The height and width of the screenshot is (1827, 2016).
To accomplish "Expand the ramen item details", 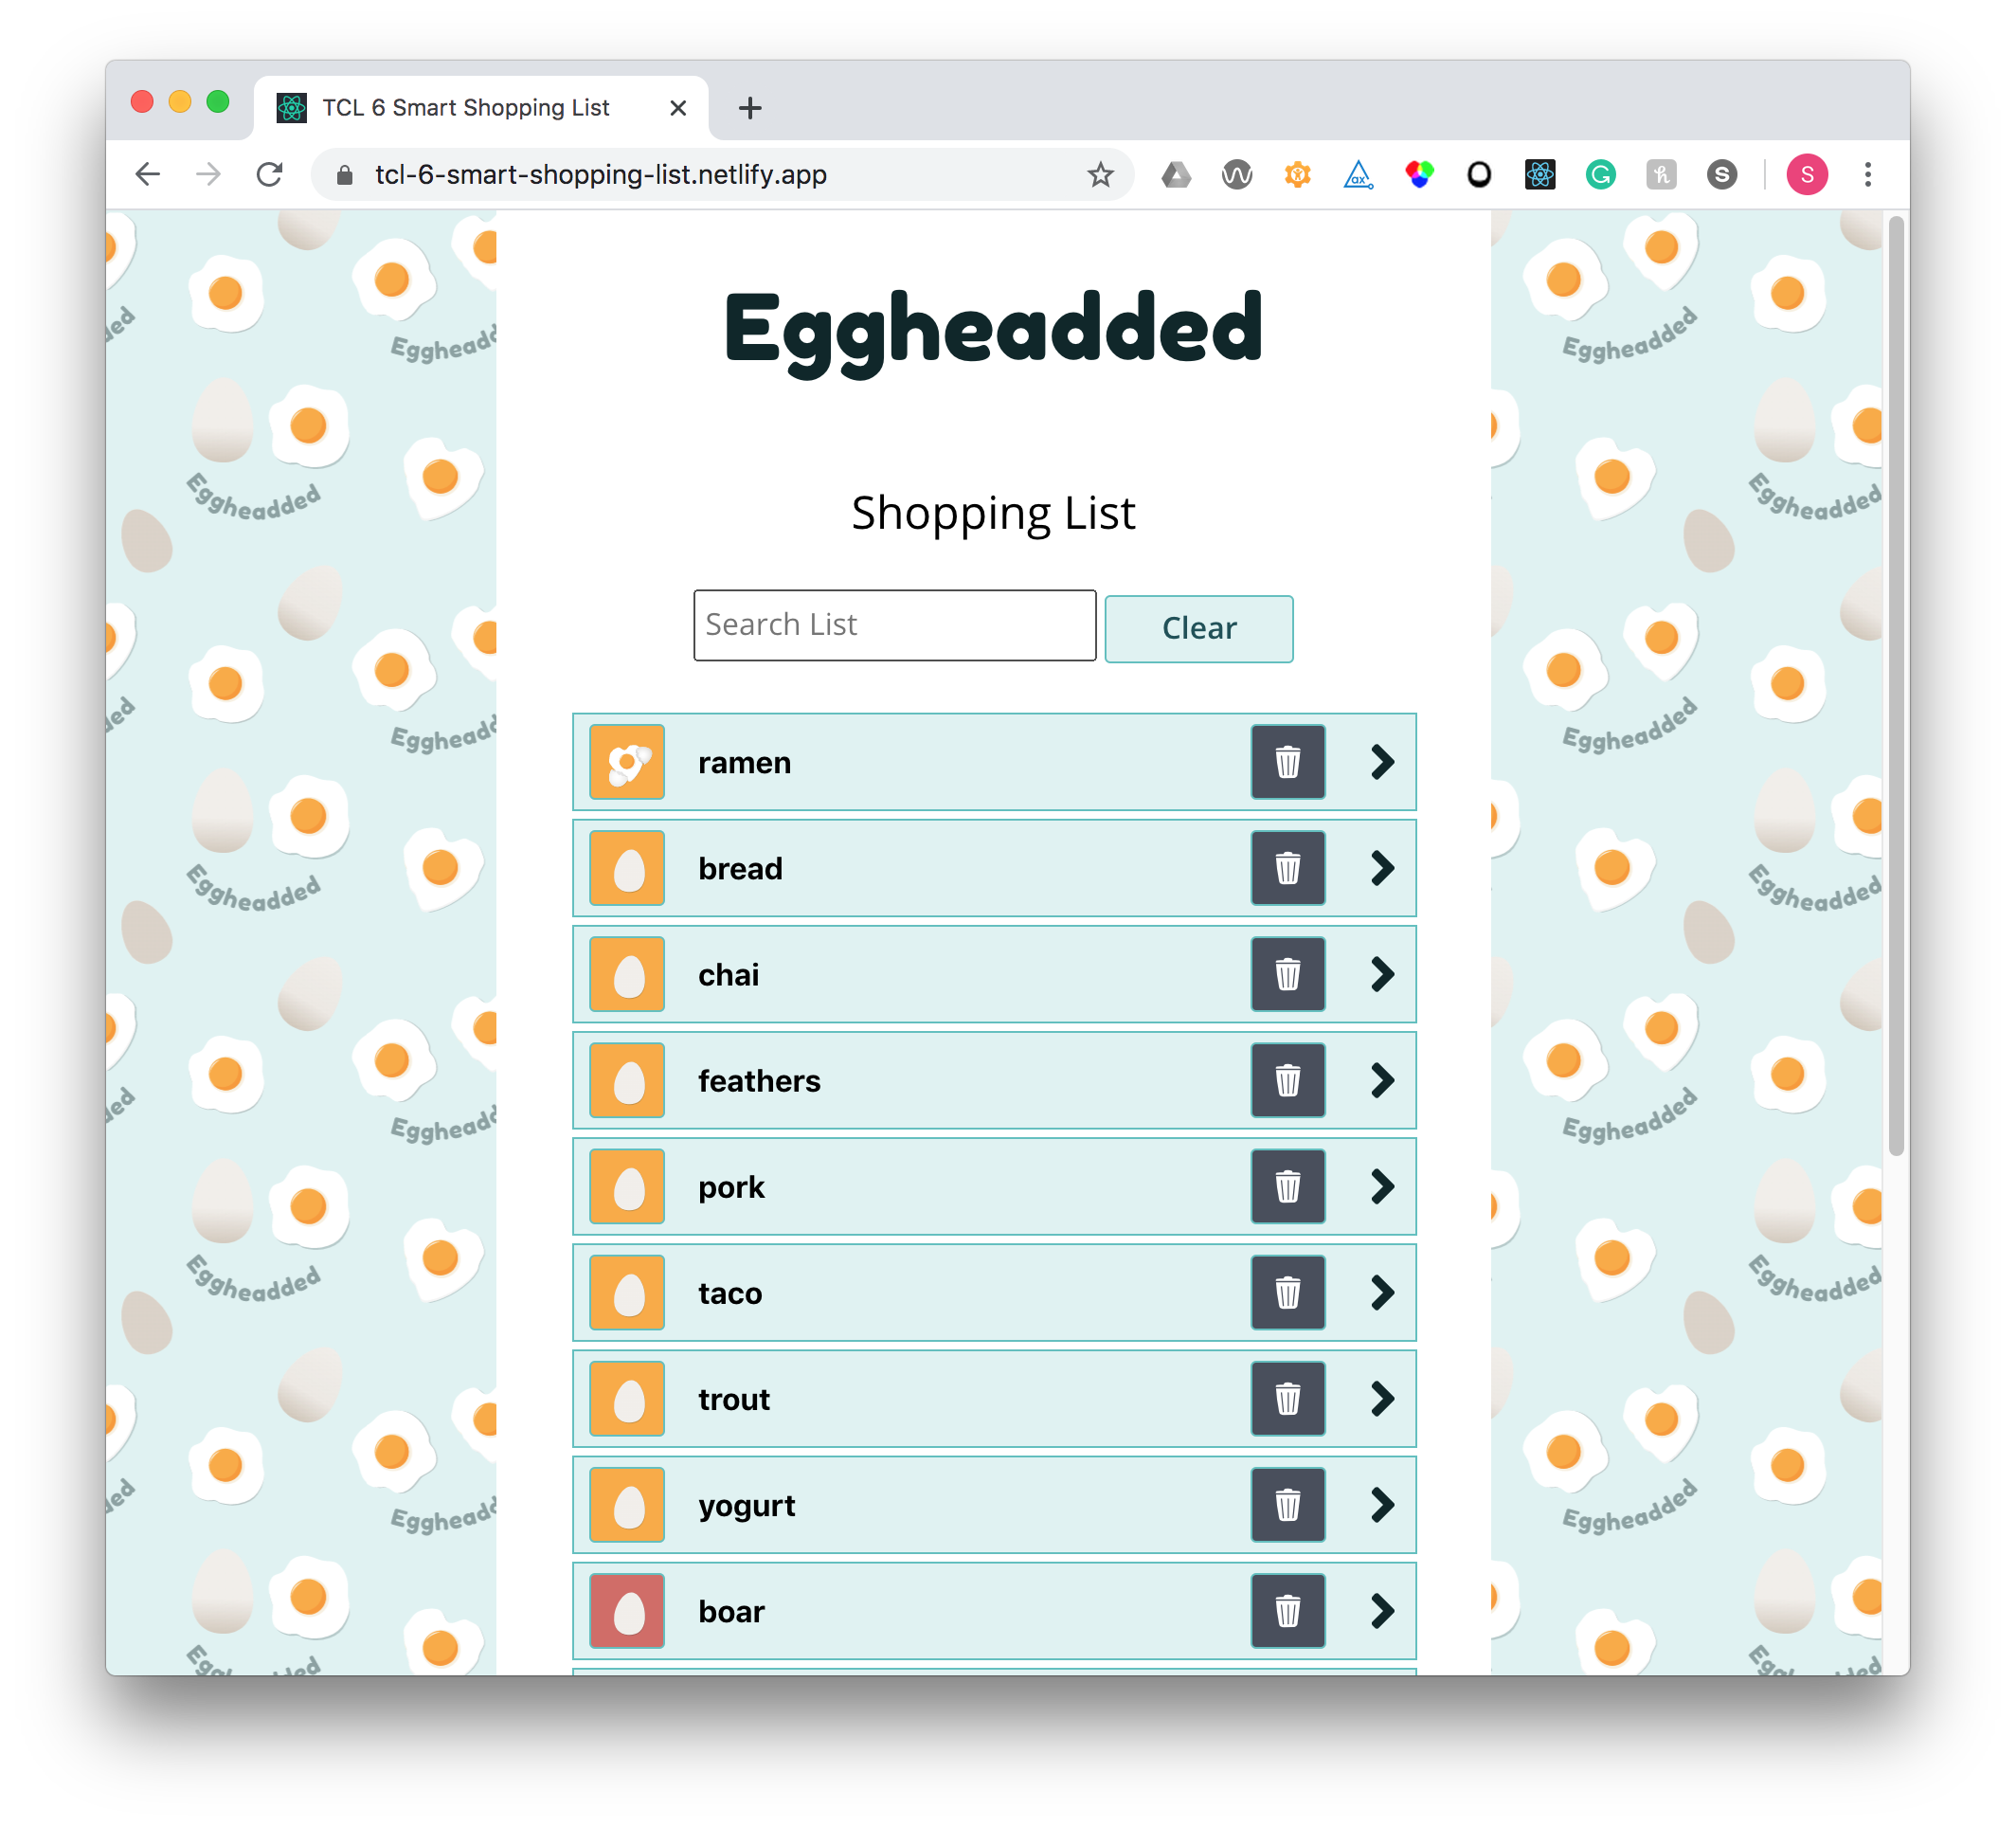I will pyautogui.click(x=1384, y=761).
